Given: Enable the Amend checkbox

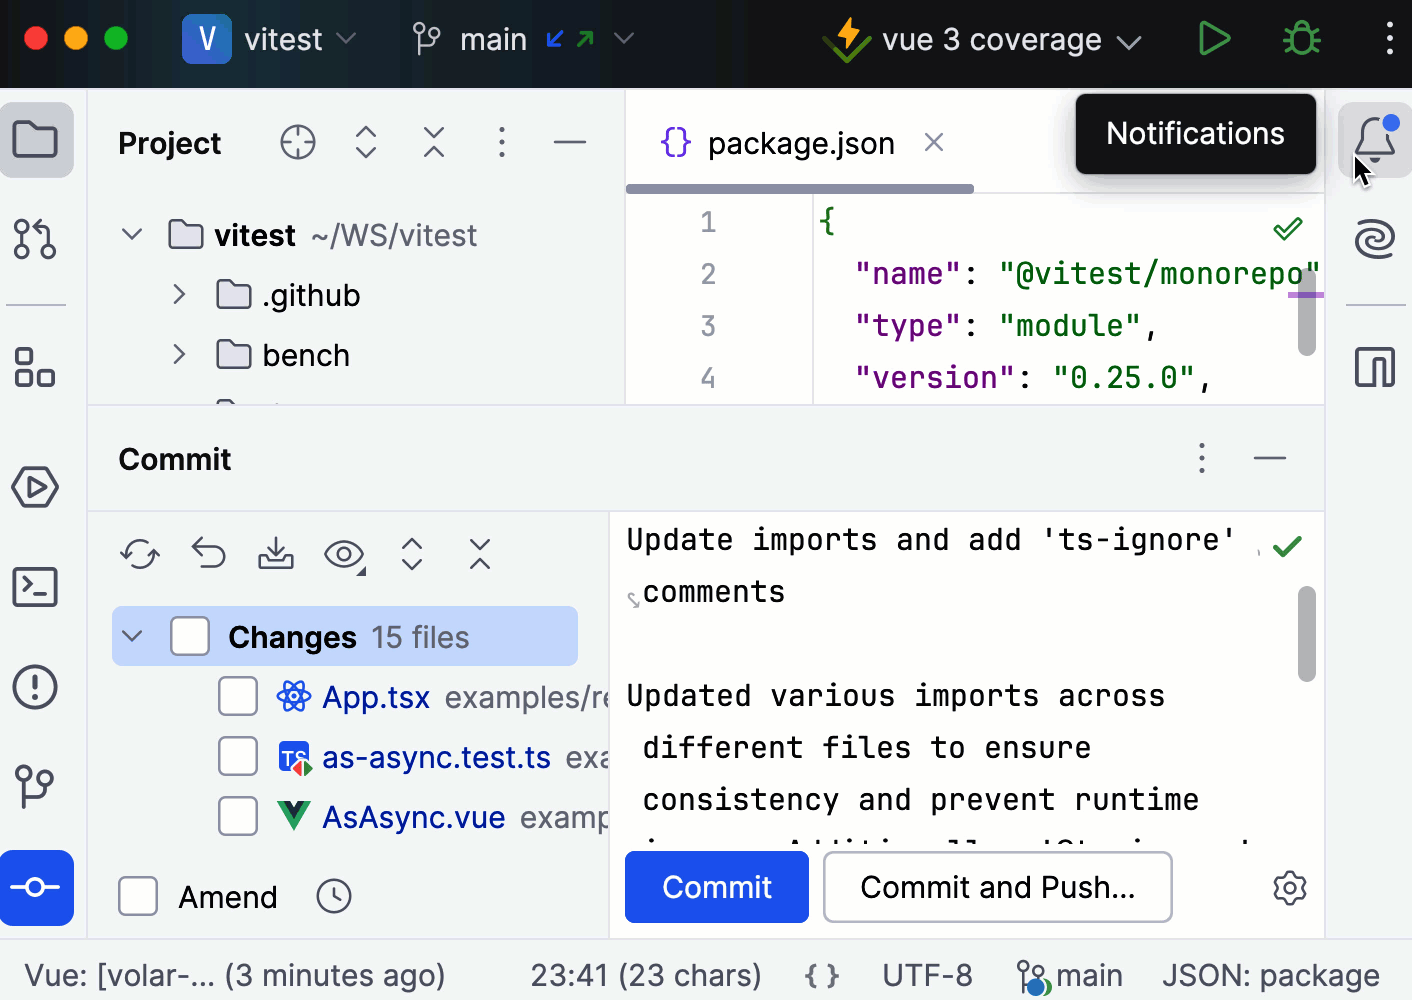Looking at the screenshot, I should pyautogui.click(x=138, y=896).
